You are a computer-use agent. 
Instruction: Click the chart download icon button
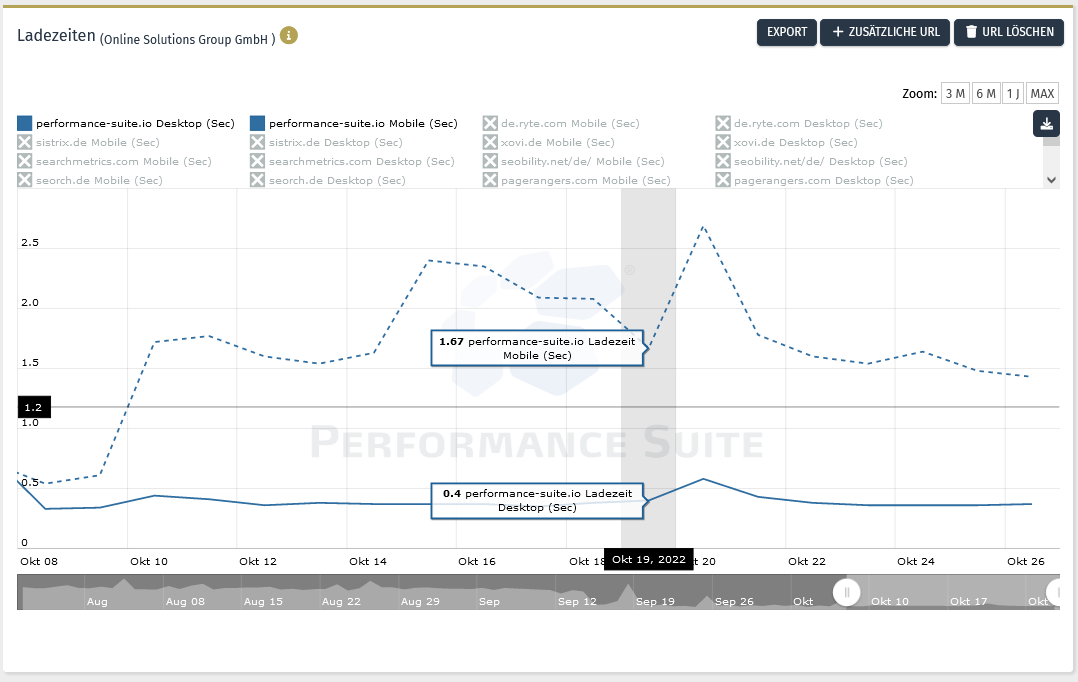coord(1046,124)
